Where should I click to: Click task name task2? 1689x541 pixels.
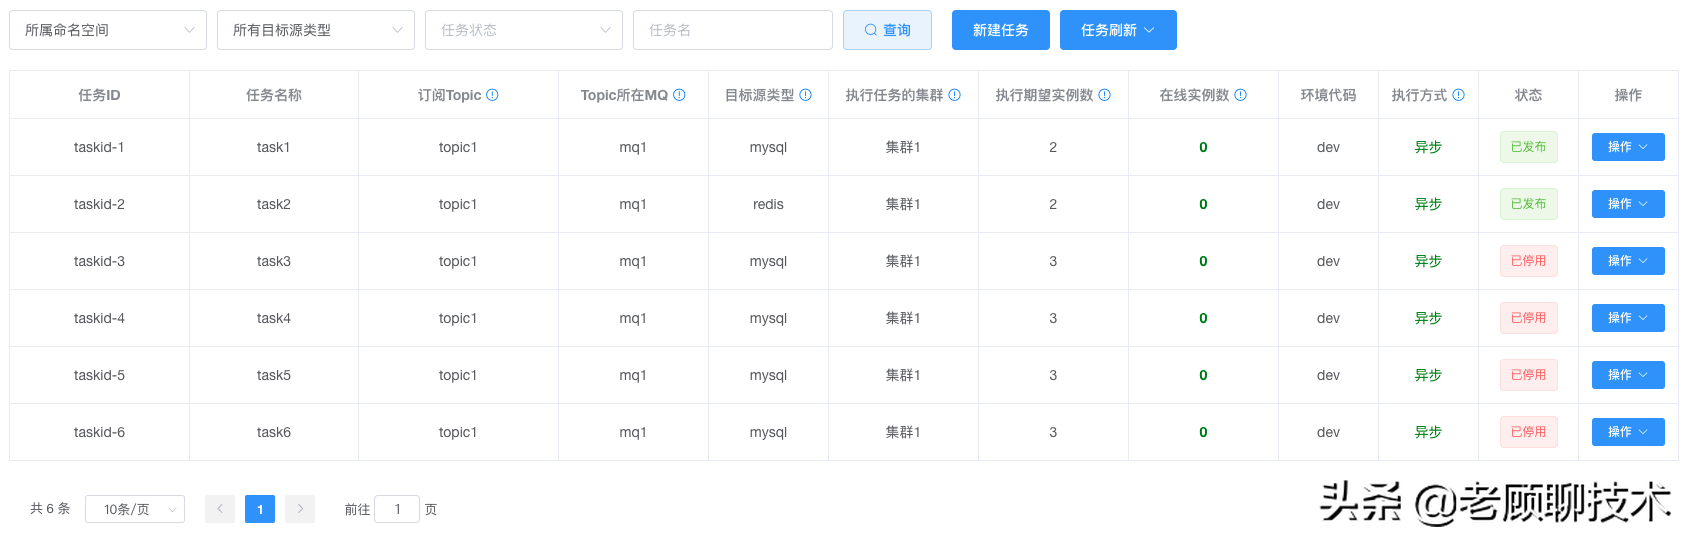(273, 204)
